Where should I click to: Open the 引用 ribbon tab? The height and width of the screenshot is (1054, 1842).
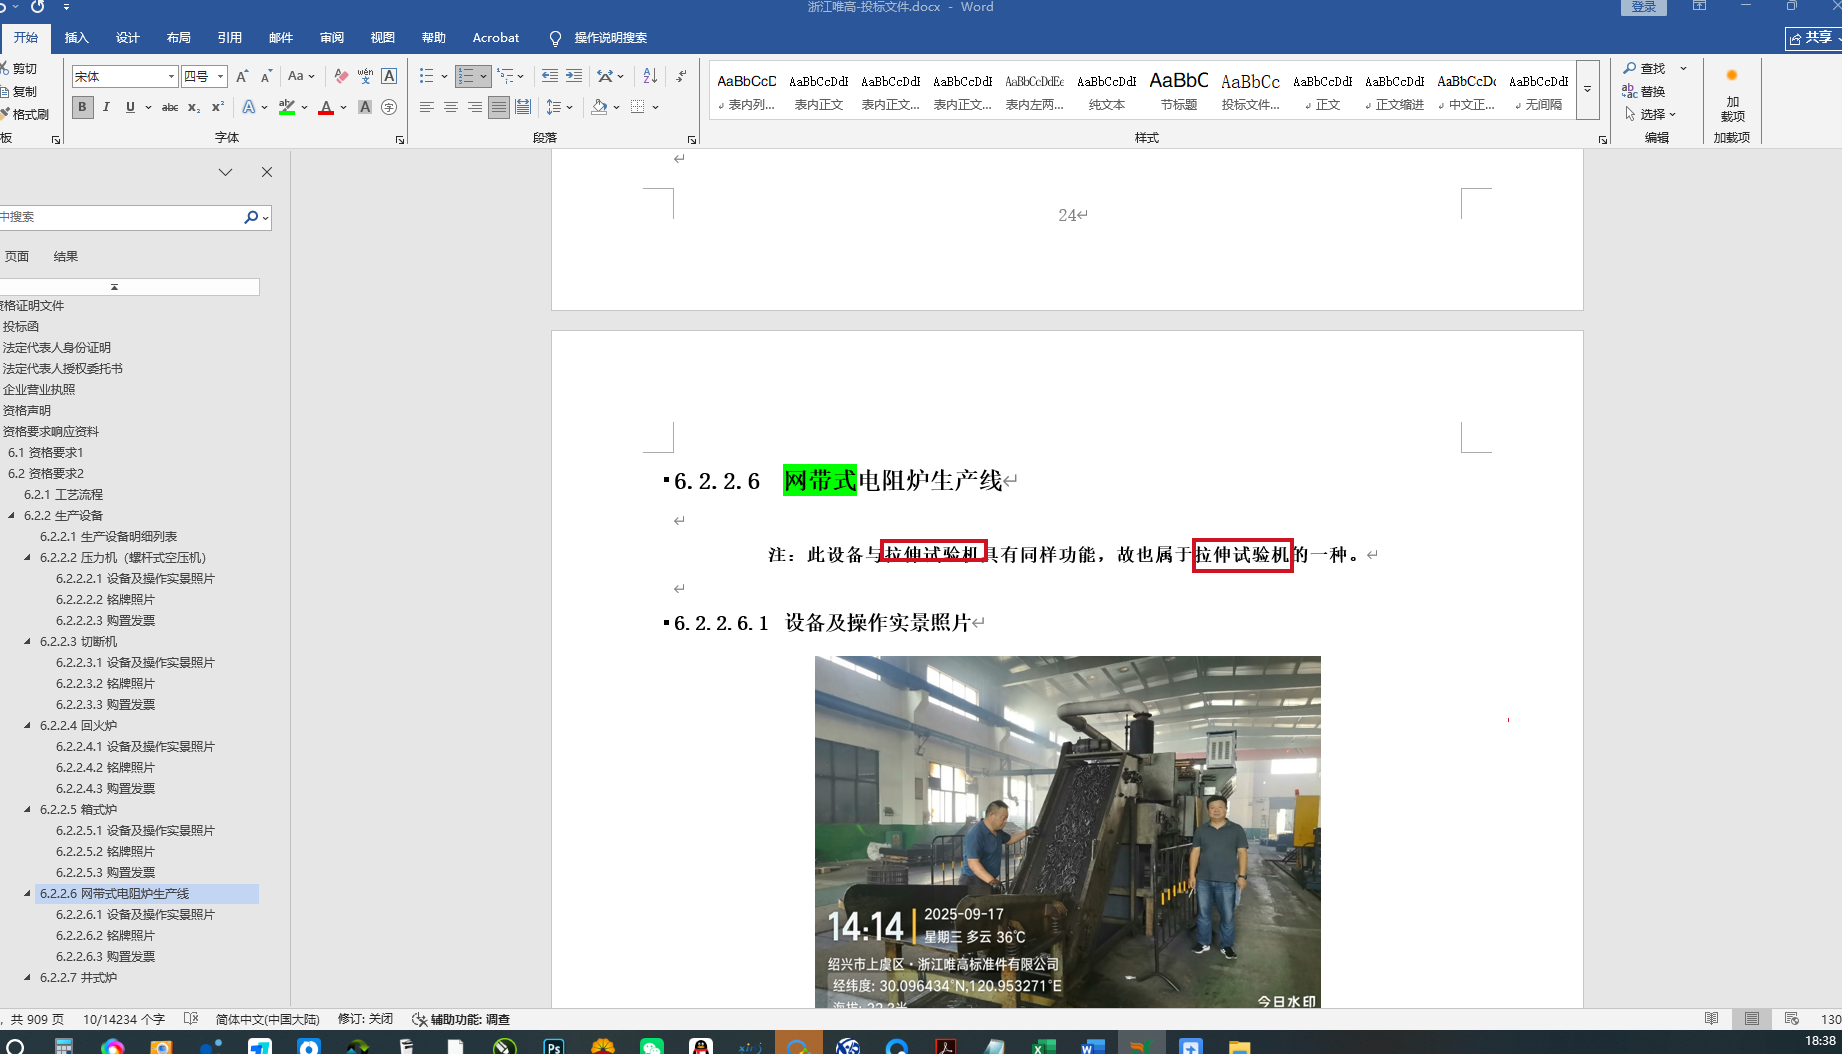coord(230,38)
